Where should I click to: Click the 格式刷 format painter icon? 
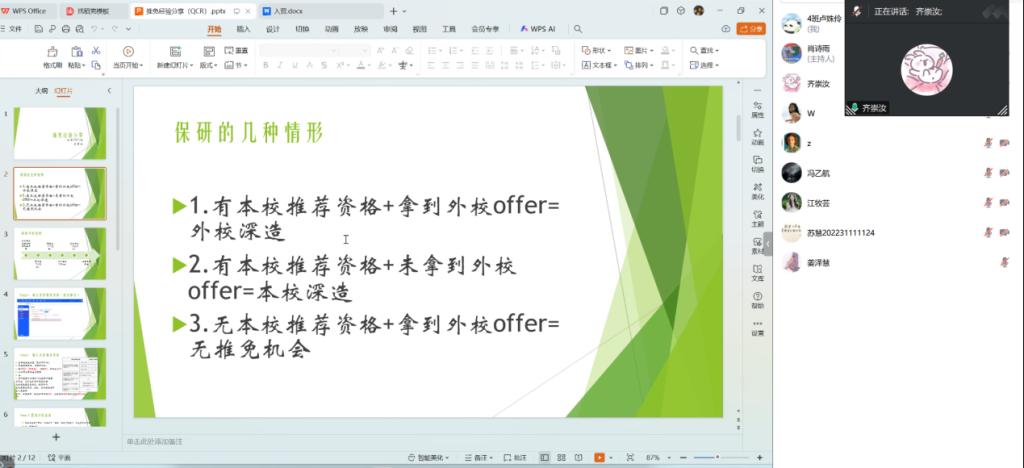coord(52,51)
